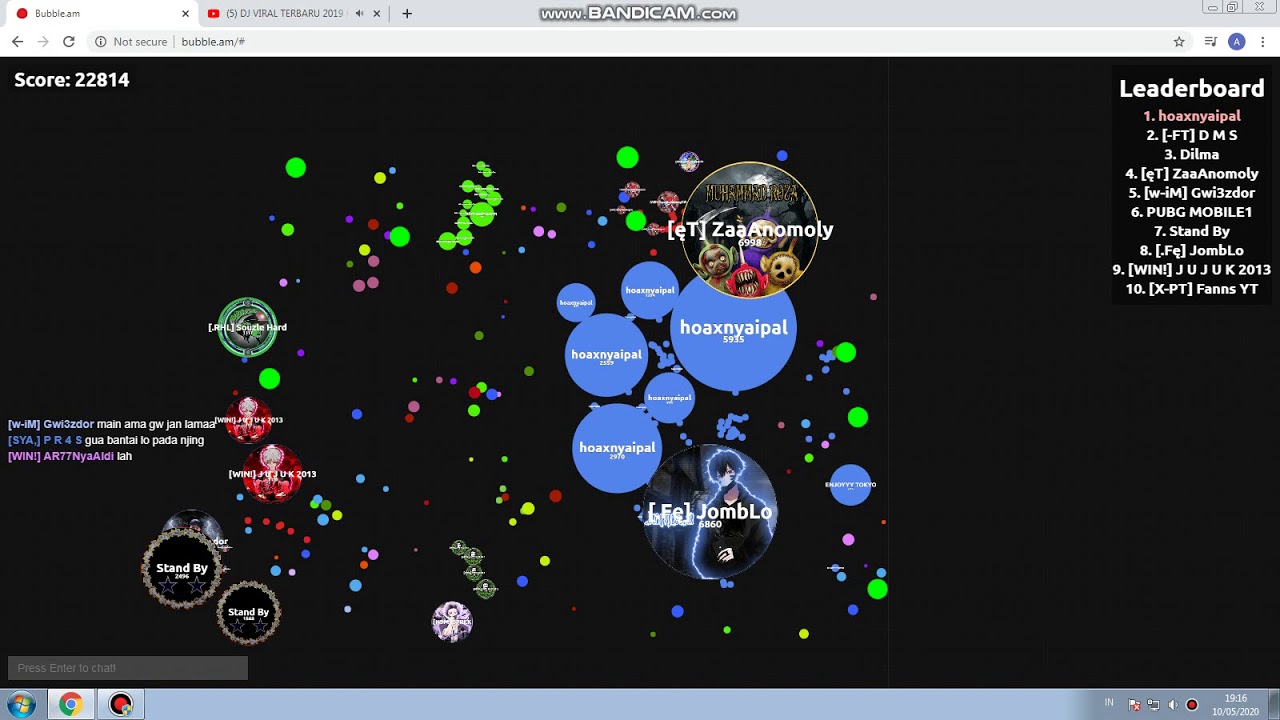This screenshot has height=720, width=1280.
Task: Open the Windows Start menu
Action: [20, 704]
